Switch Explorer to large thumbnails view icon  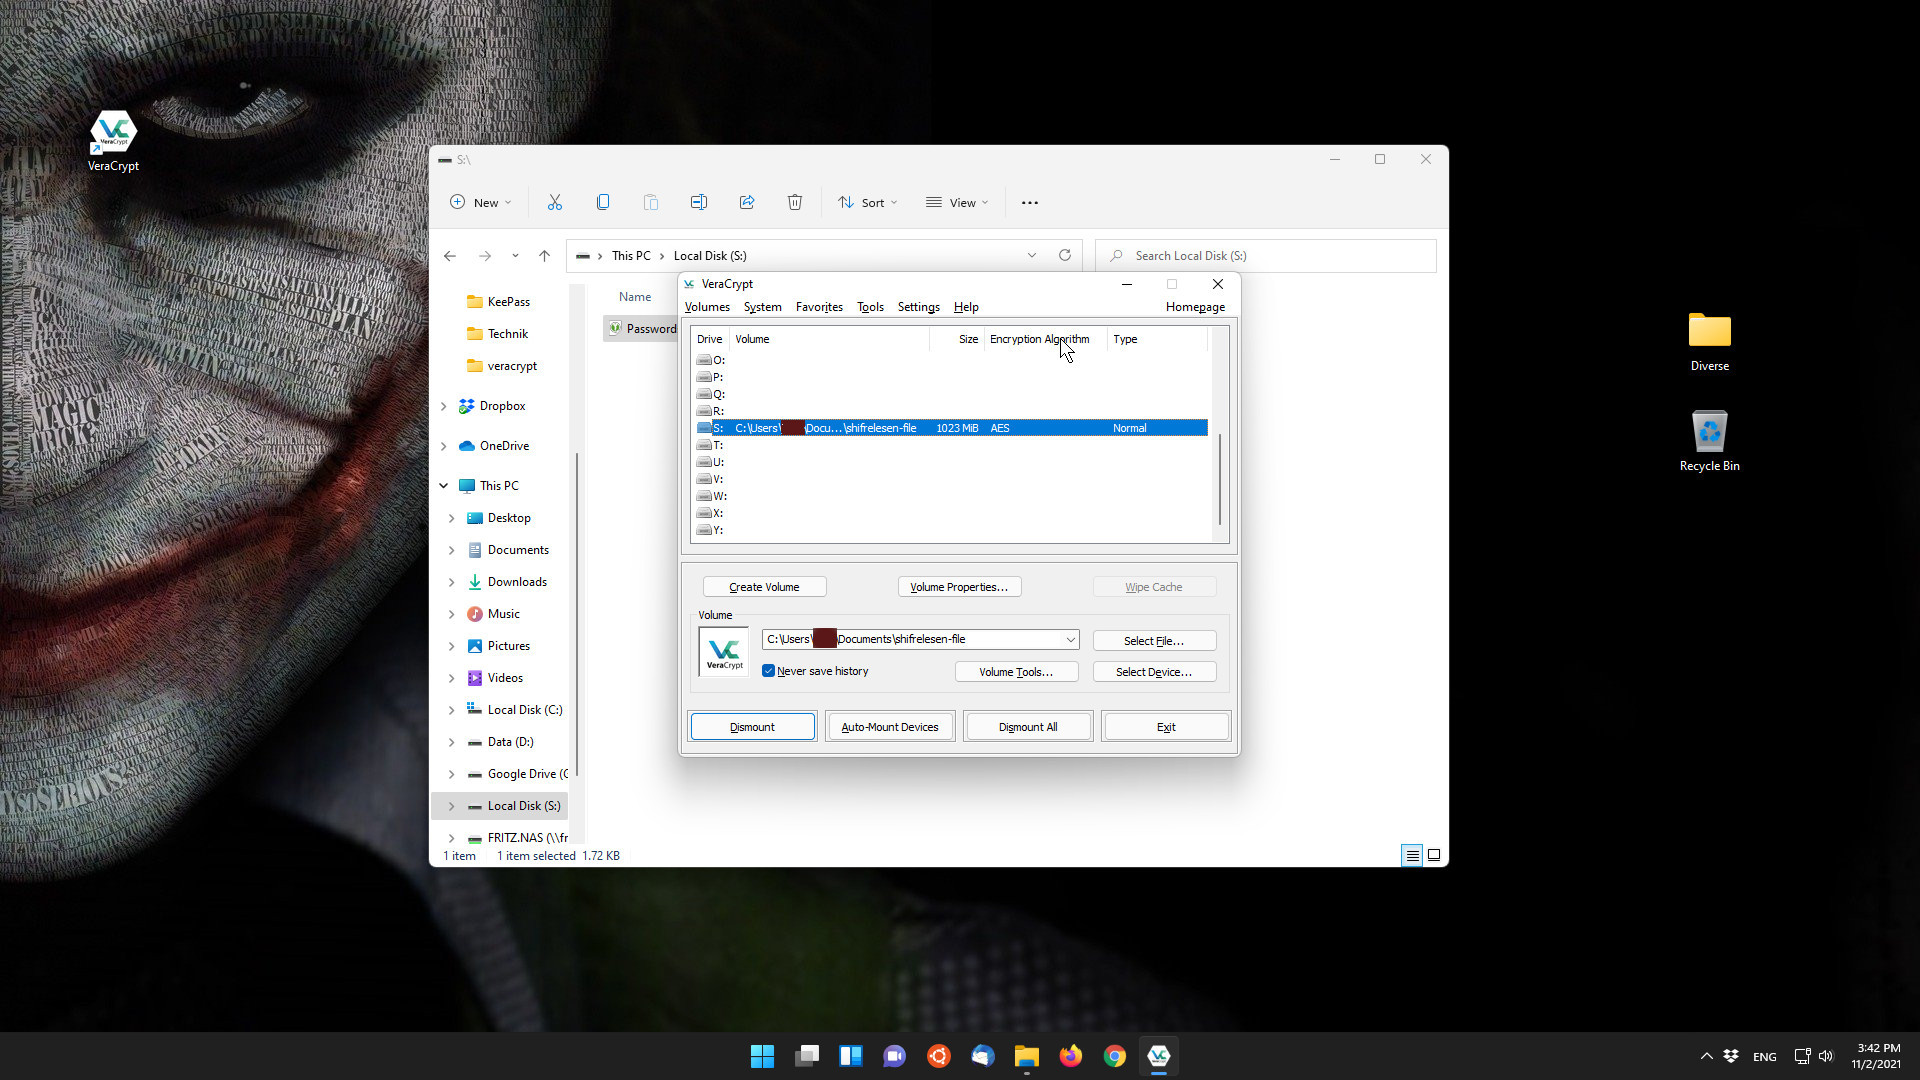point(1434,855)
